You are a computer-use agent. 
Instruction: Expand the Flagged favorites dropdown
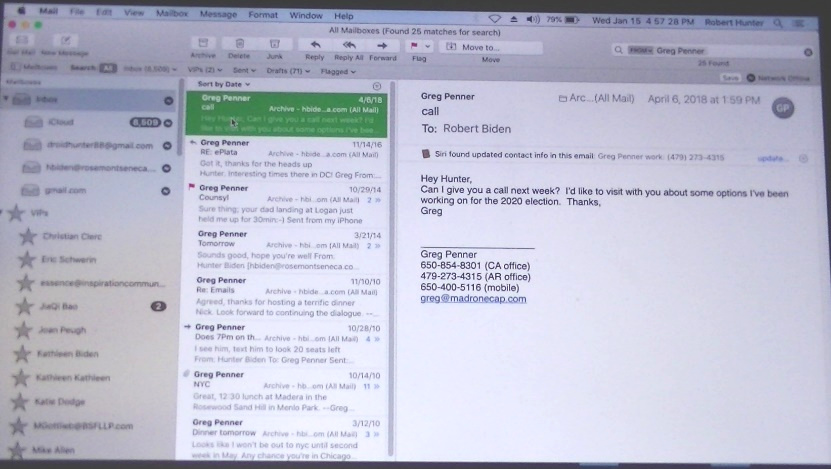click(x=338, y=71)
